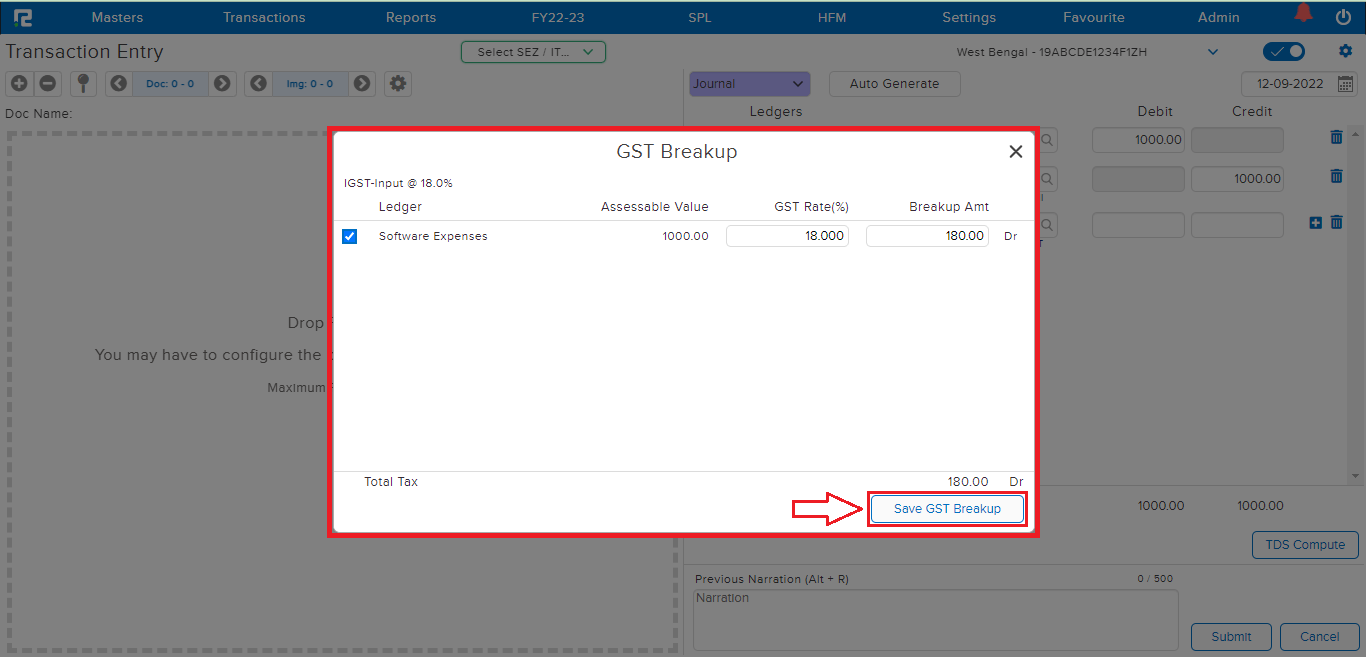
Task: Close the GST Breakup dialog
Action: tap(1015, 152)
